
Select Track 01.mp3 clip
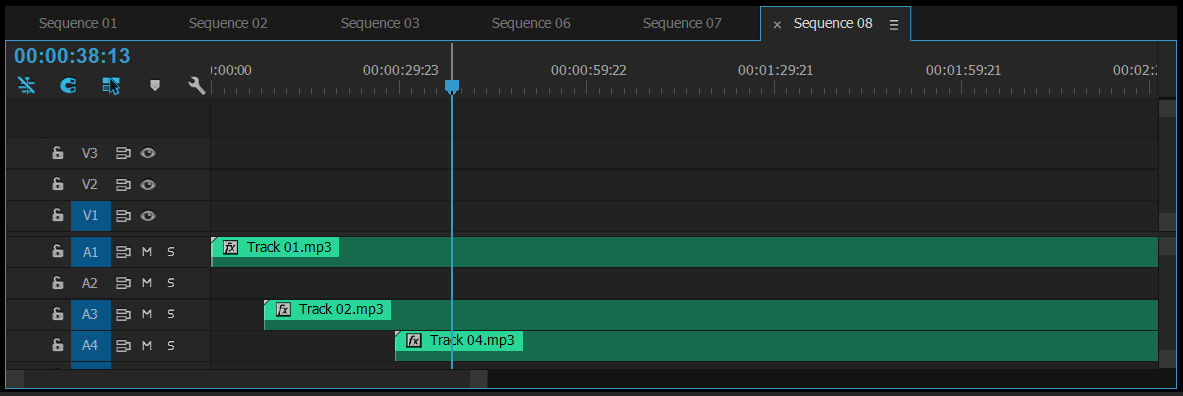[x=684, y=252]
